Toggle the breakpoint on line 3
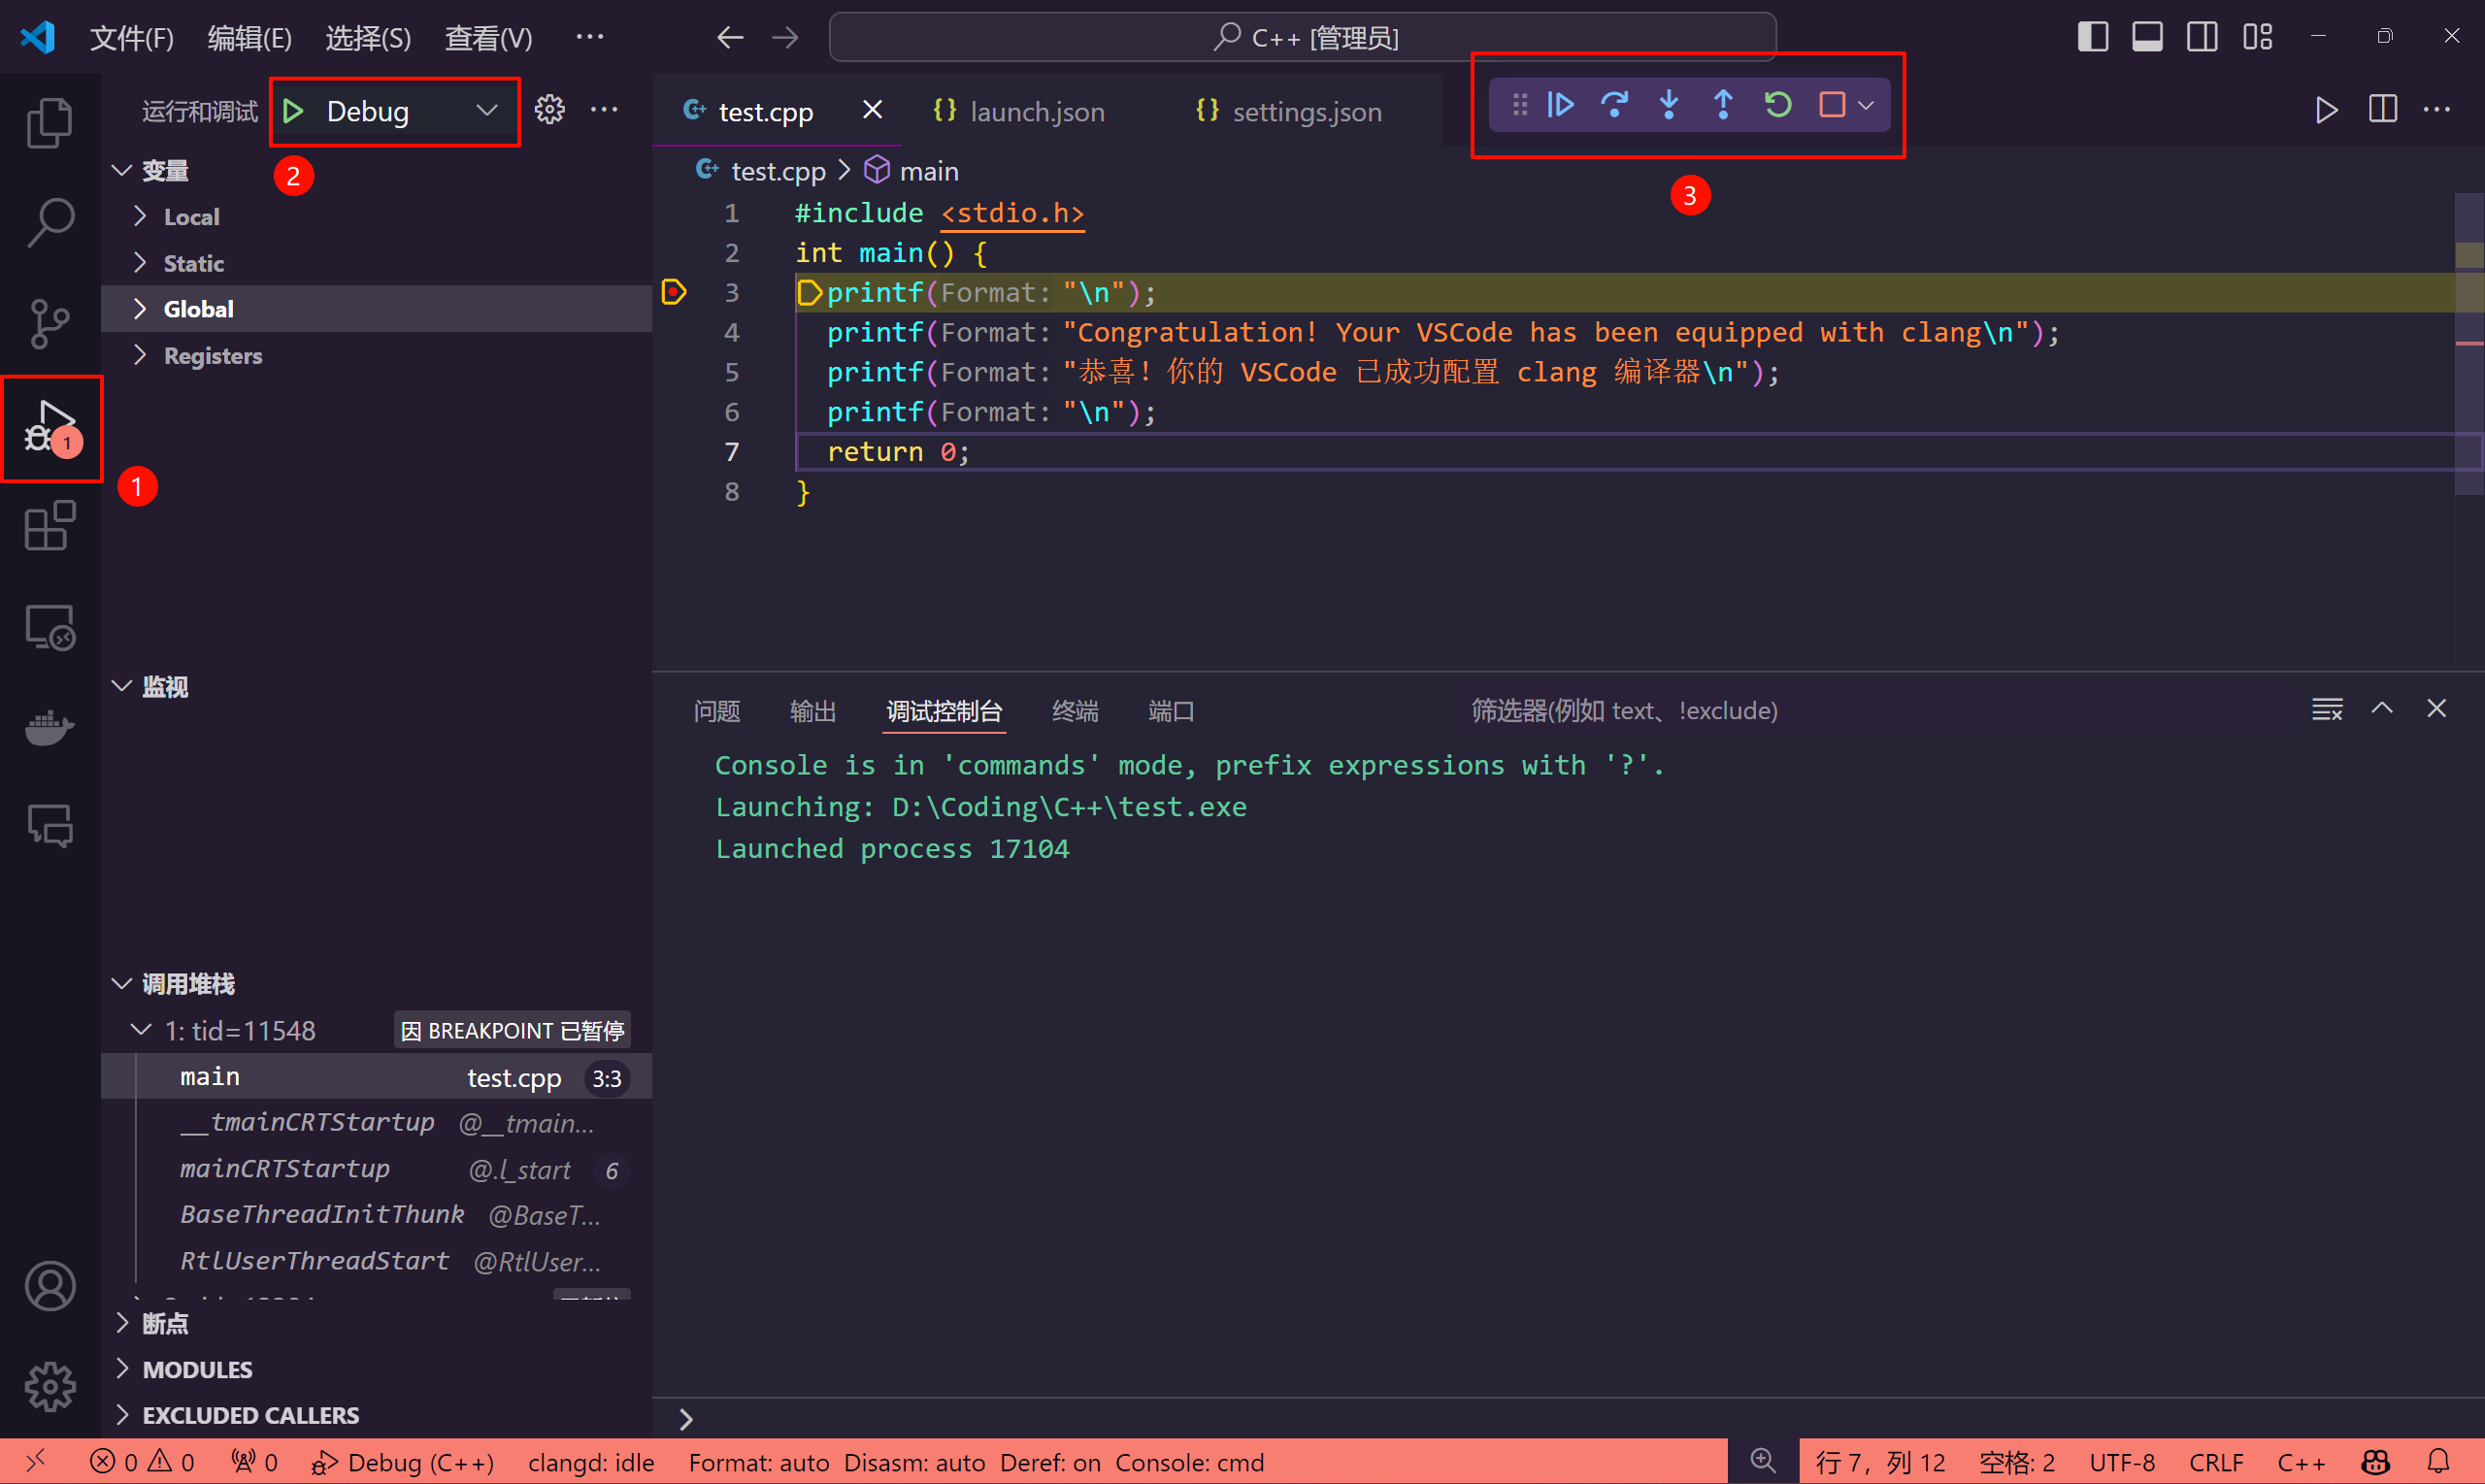Viewport: 2485px width, 1484px height. tap(674, 292)
